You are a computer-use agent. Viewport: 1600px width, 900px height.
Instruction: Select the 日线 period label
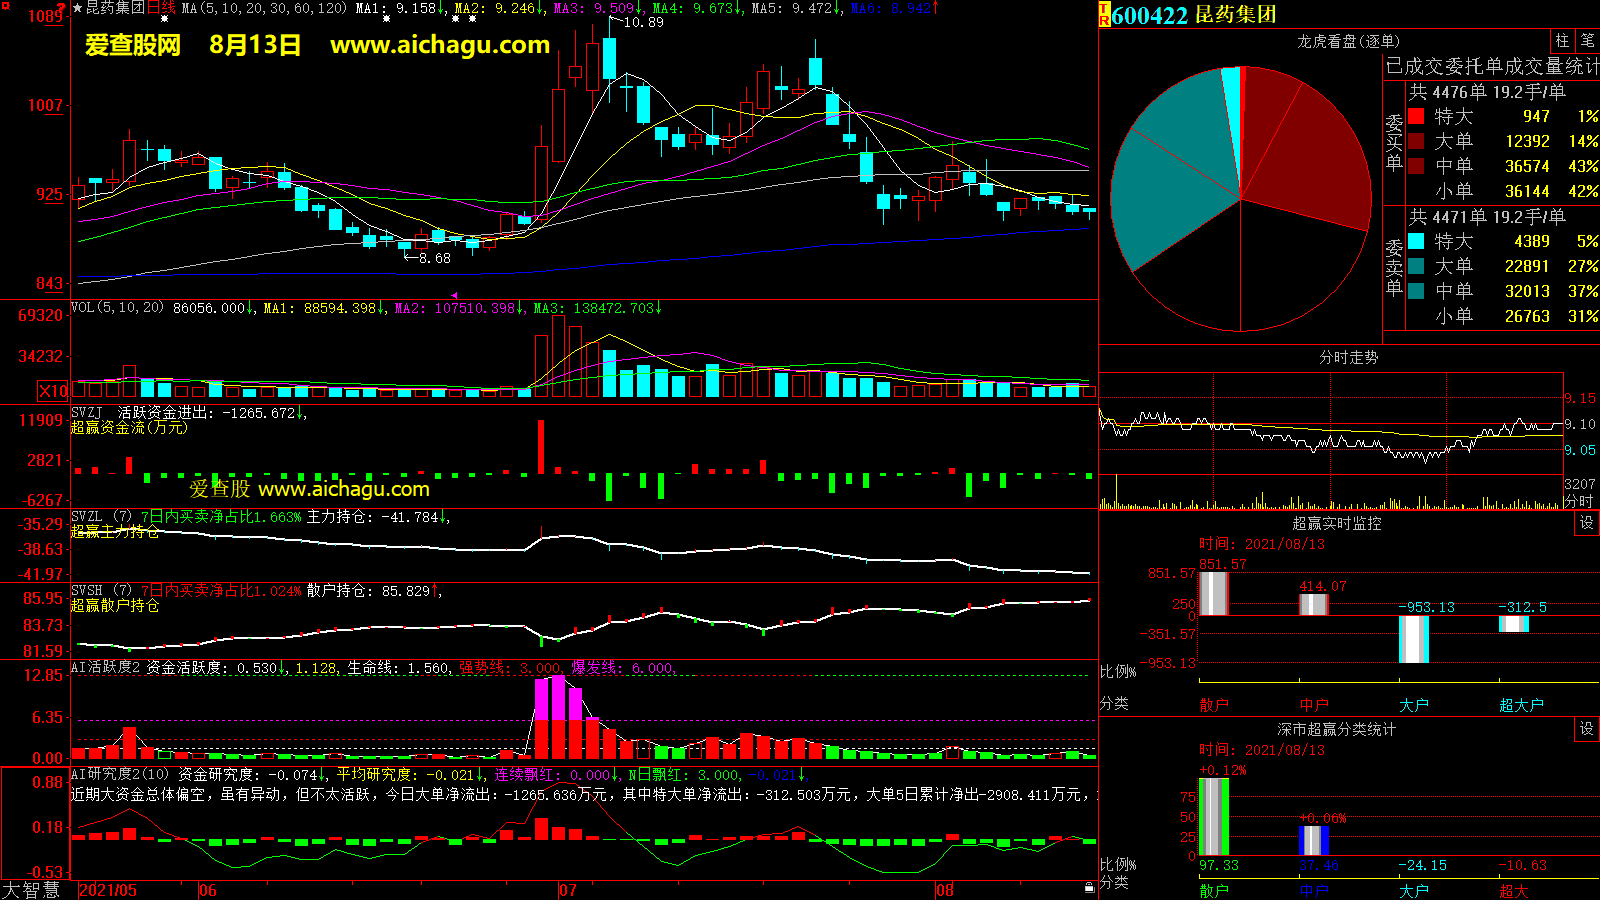(x=161, y=8)
